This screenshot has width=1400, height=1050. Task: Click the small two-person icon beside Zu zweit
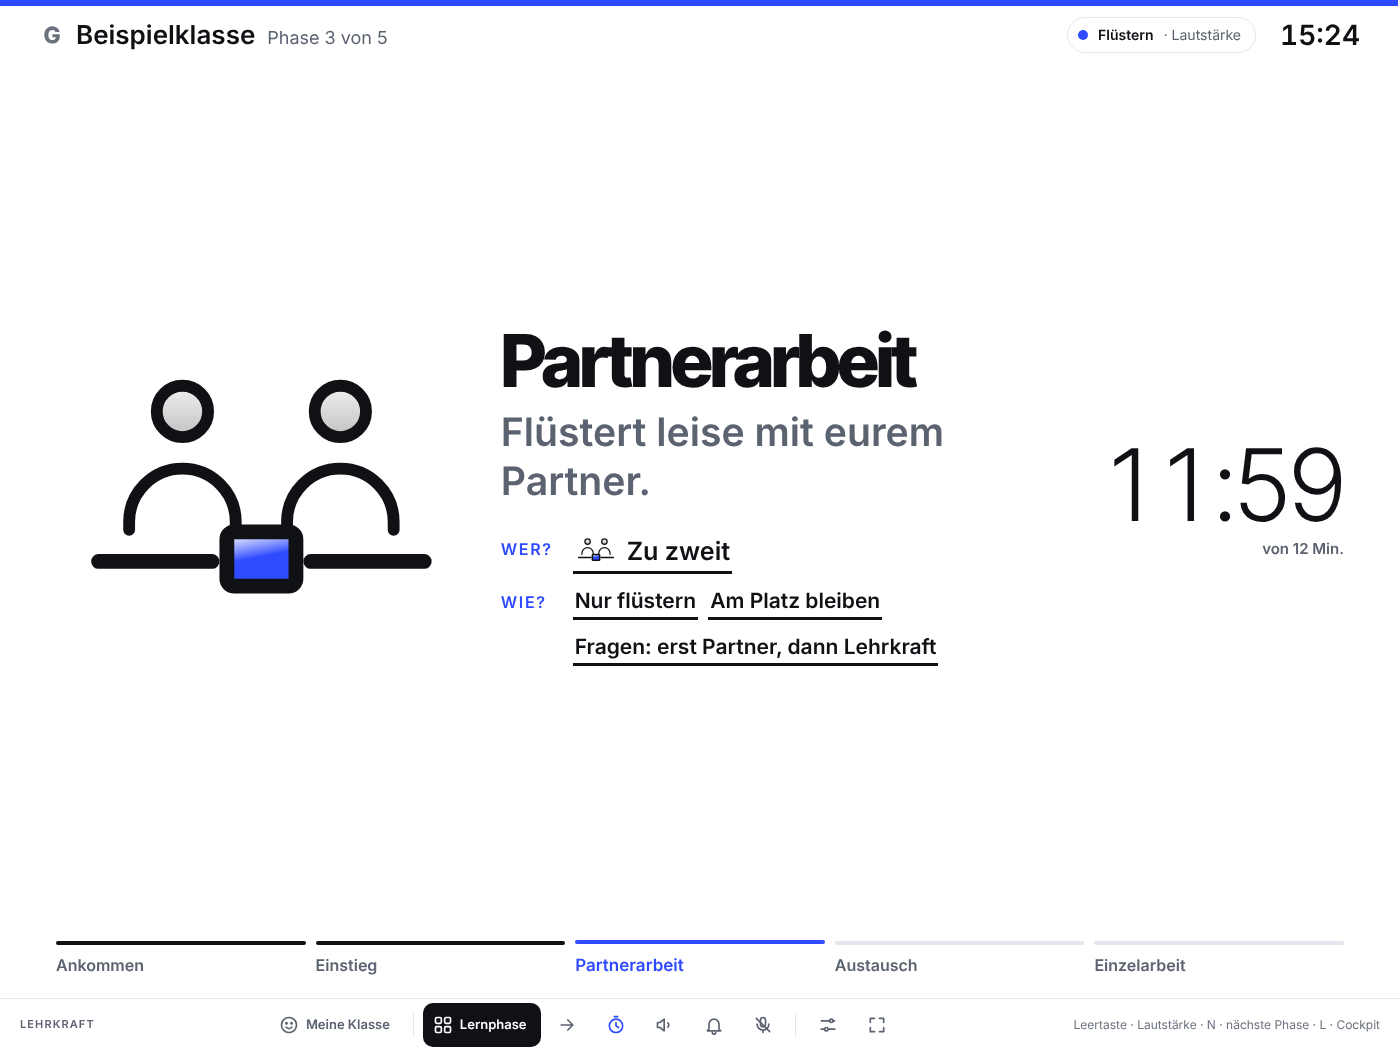pyautogui.click(x=596, y=550)
